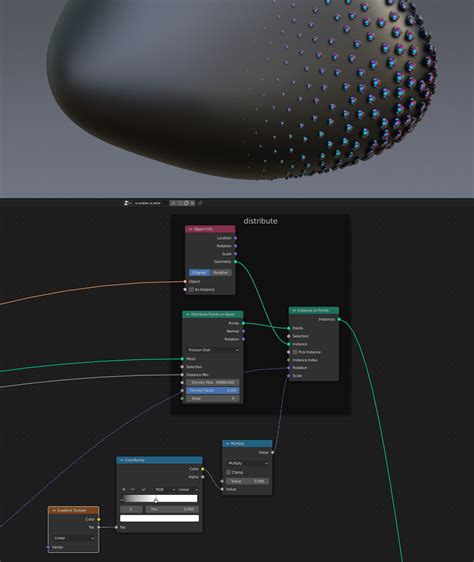Screen dimensions: 474x562
Task: Click the Geometry output socket of Object Info
Action: tap(235, 262)
